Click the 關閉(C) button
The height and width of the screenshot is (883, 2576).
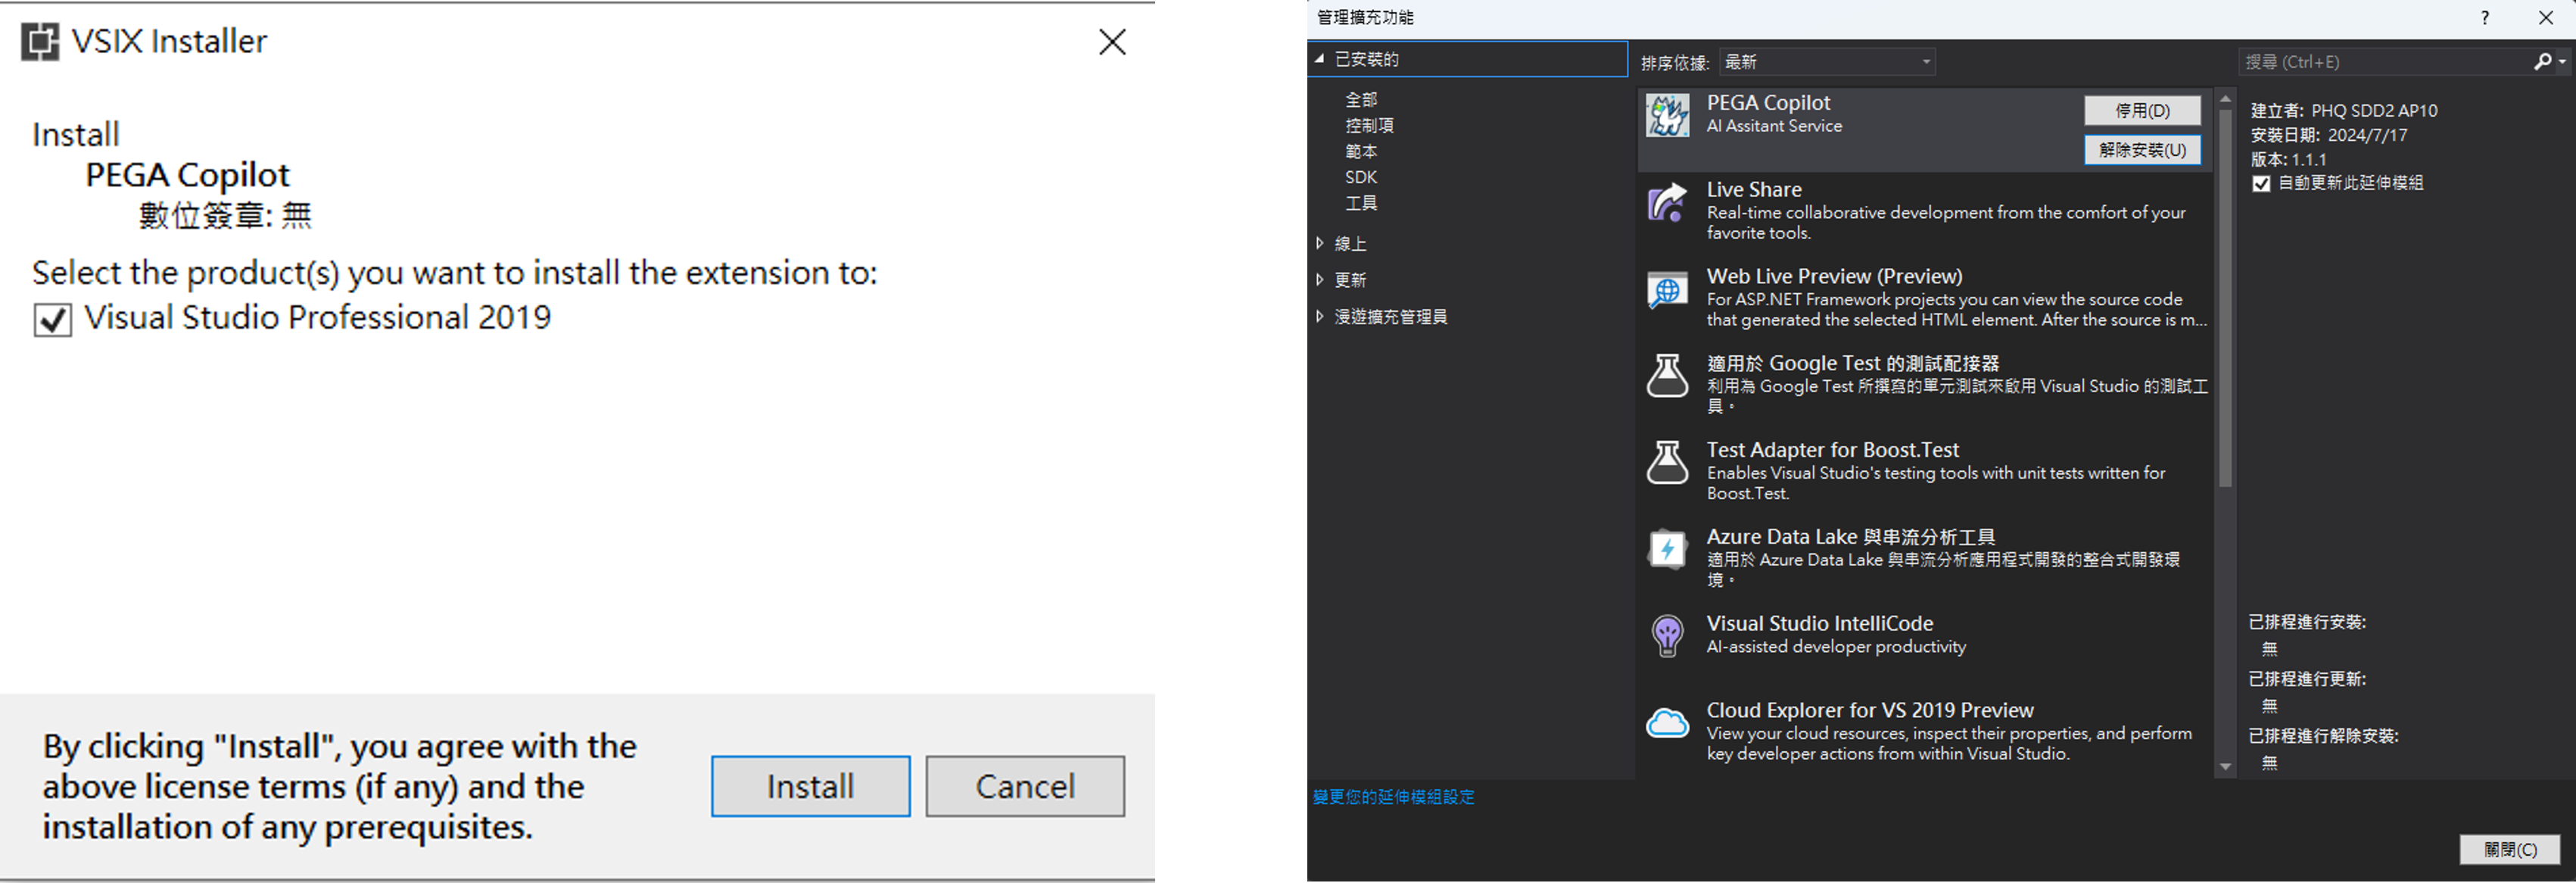(2510, 850)
